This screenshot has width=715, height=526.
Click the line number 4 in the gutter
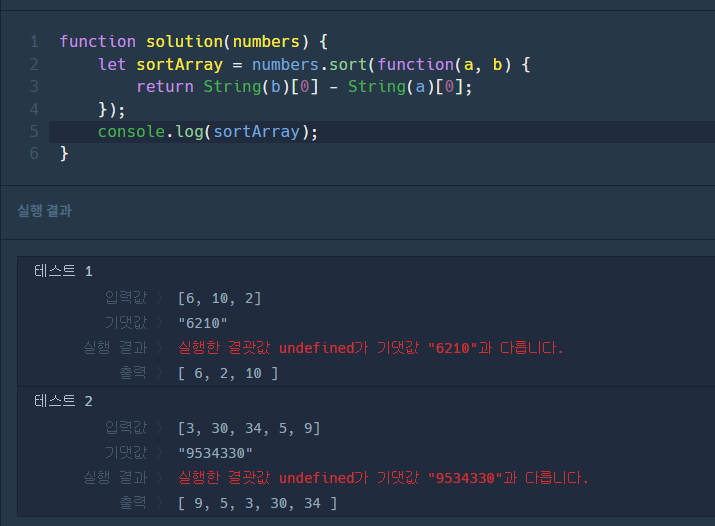(34, 109)
